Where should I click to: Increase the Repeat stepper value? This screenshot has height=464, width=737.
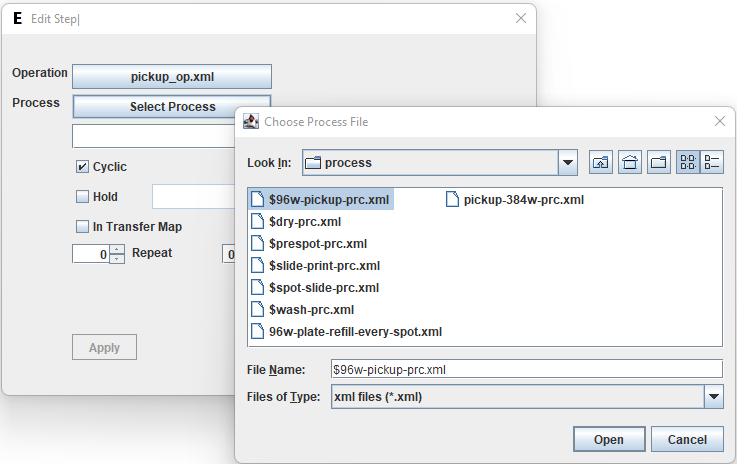pos(117,249)
